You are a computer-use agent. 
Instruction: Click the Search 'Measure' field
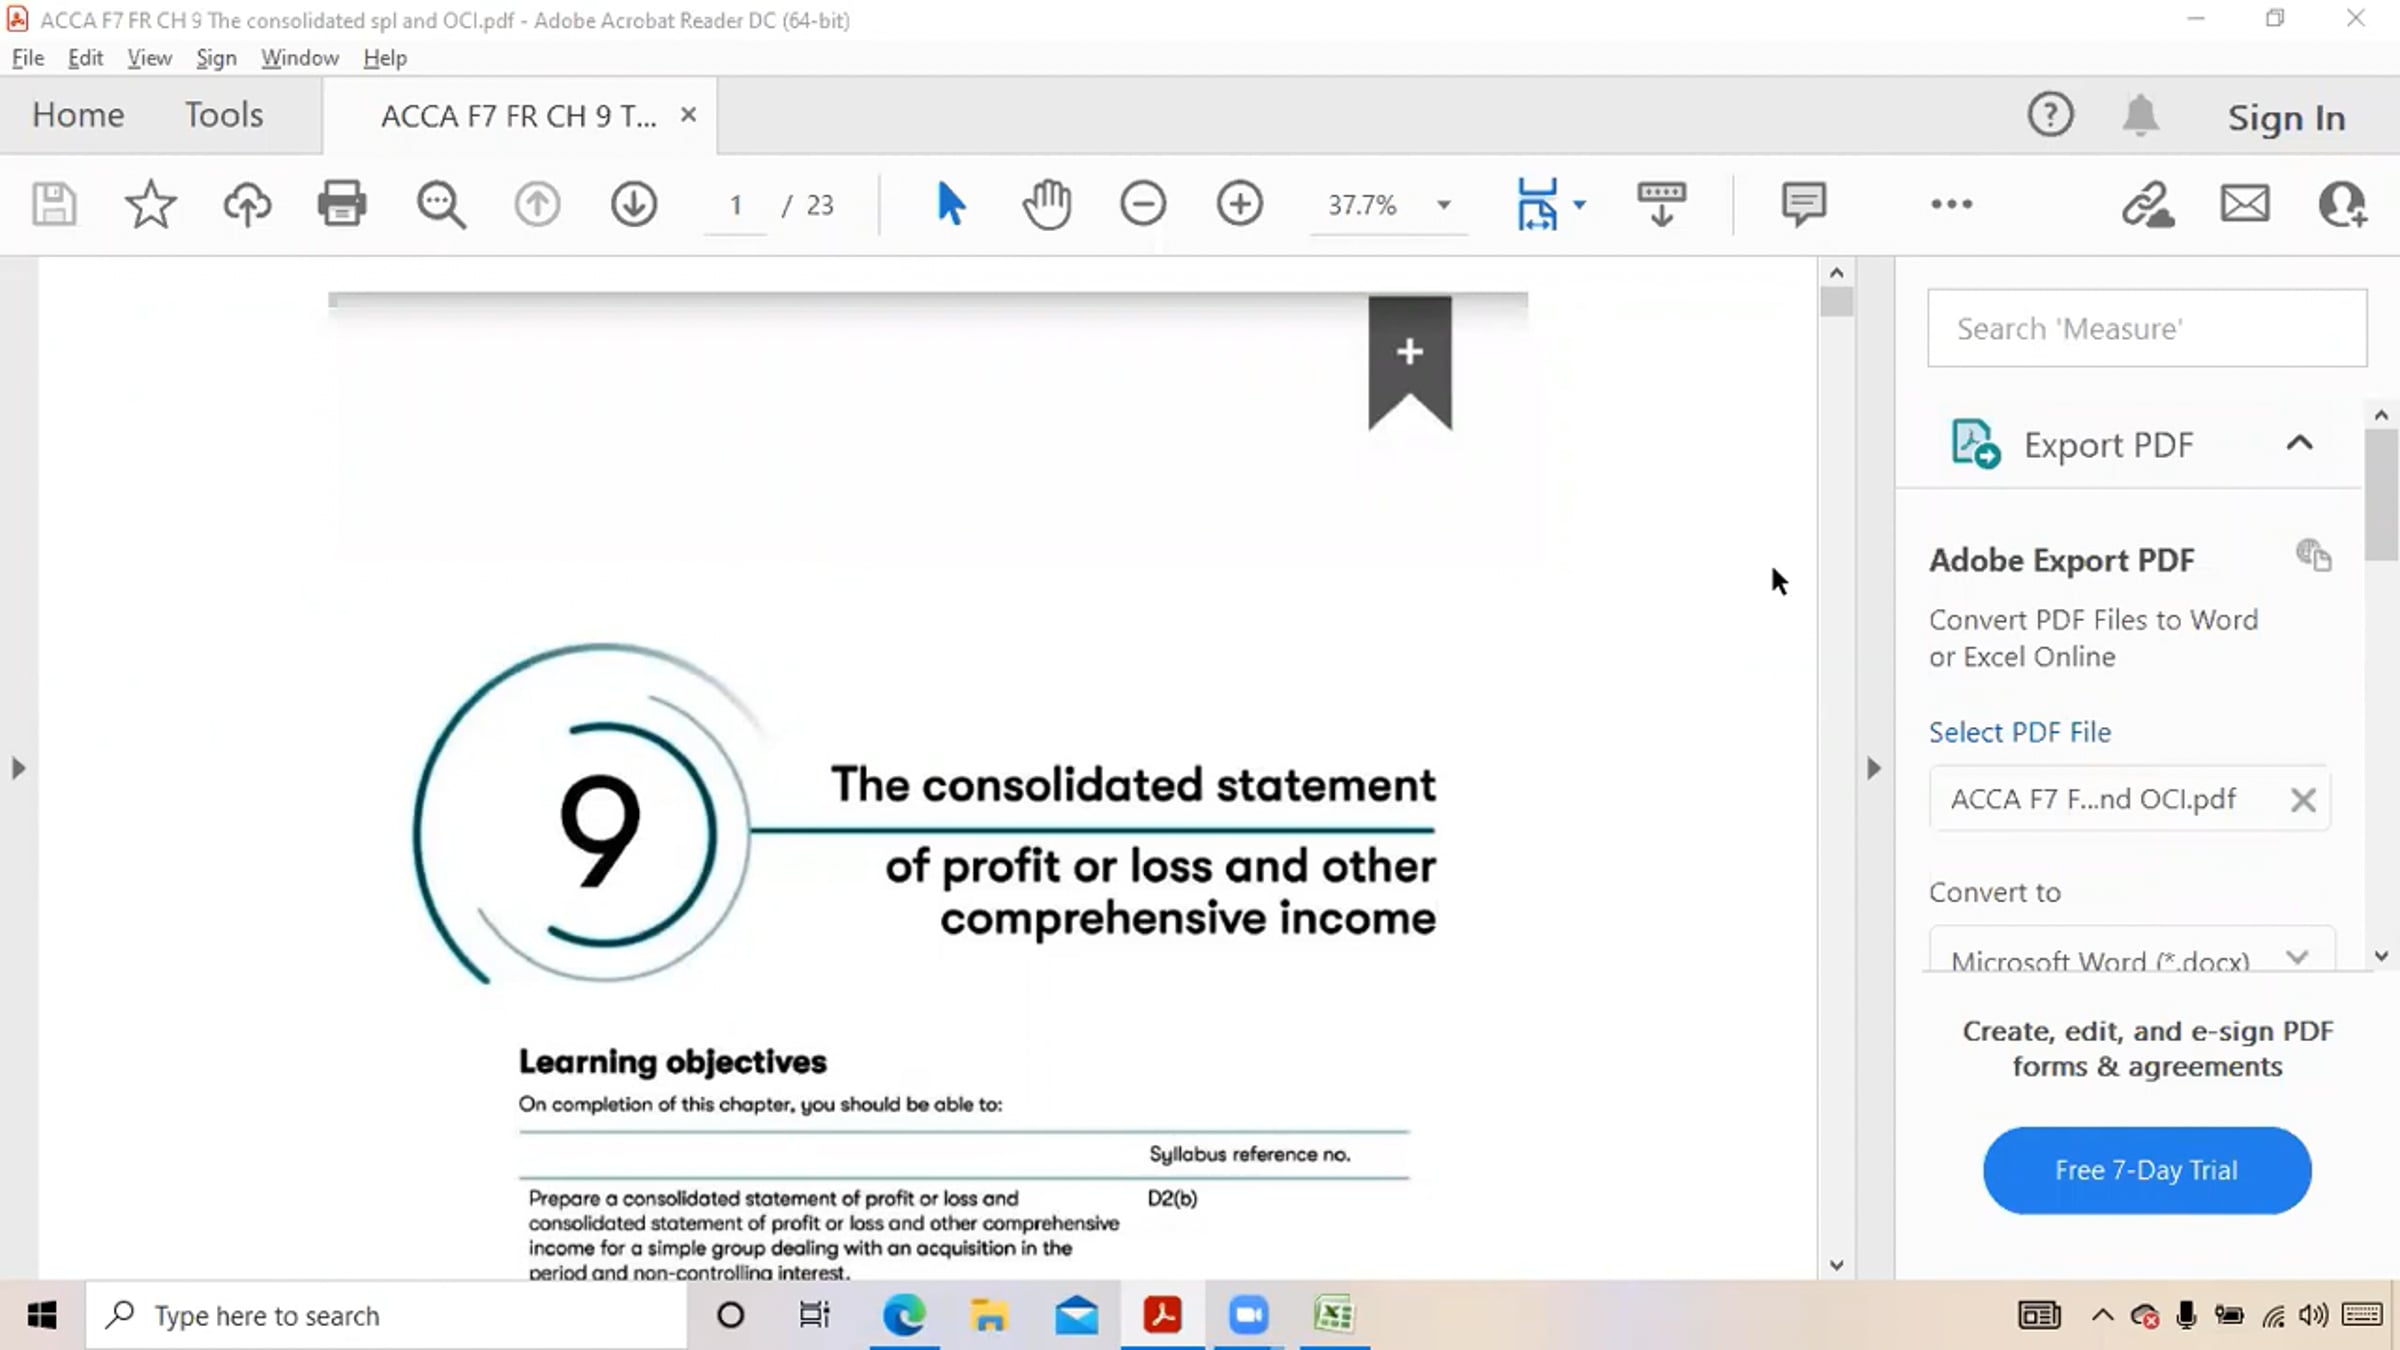tap(2147, 328)
